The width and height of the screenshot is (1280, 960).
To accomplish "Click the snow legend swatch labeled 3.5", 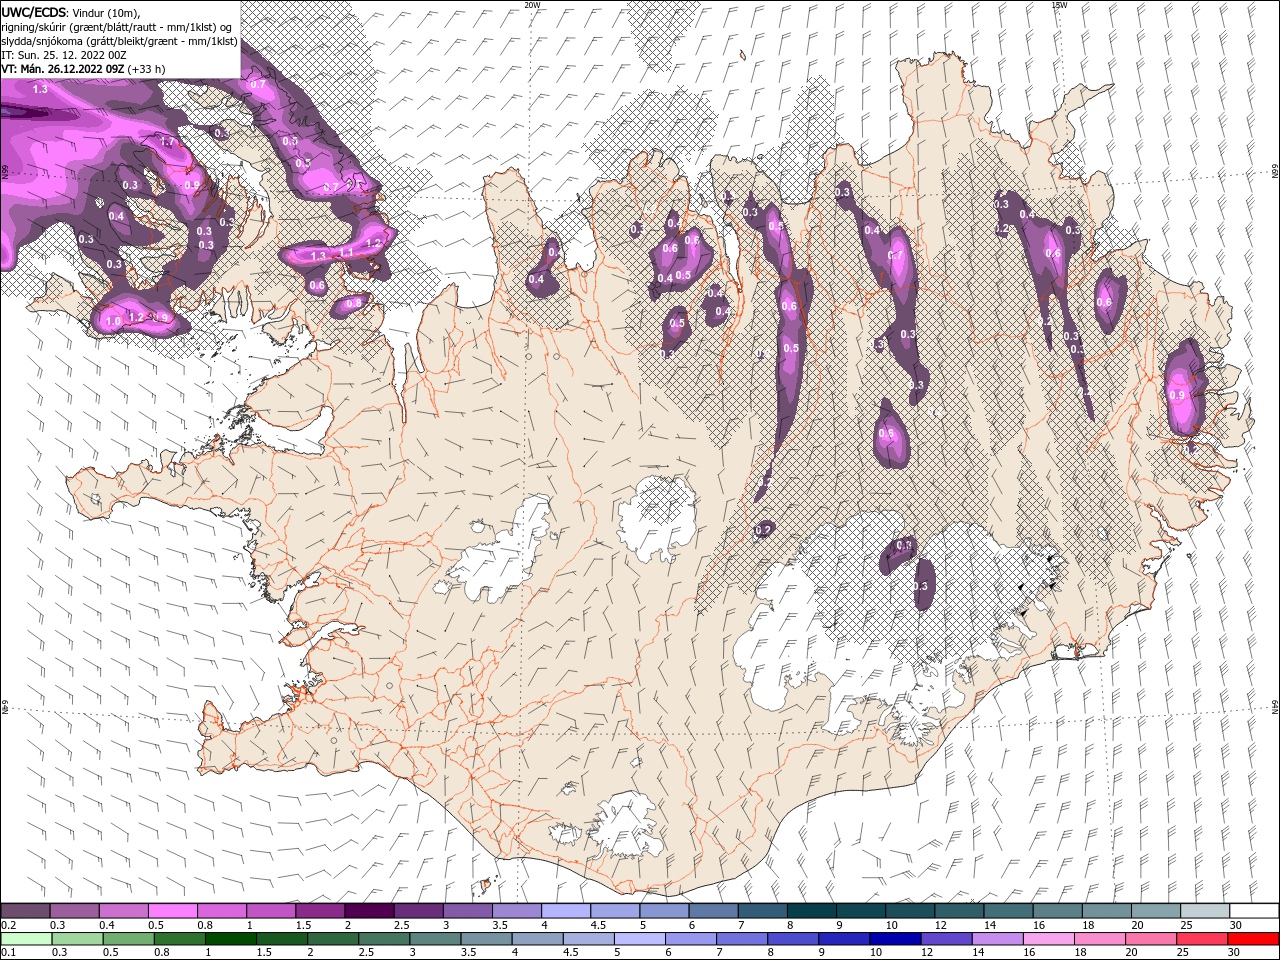I will pos(516,911).
